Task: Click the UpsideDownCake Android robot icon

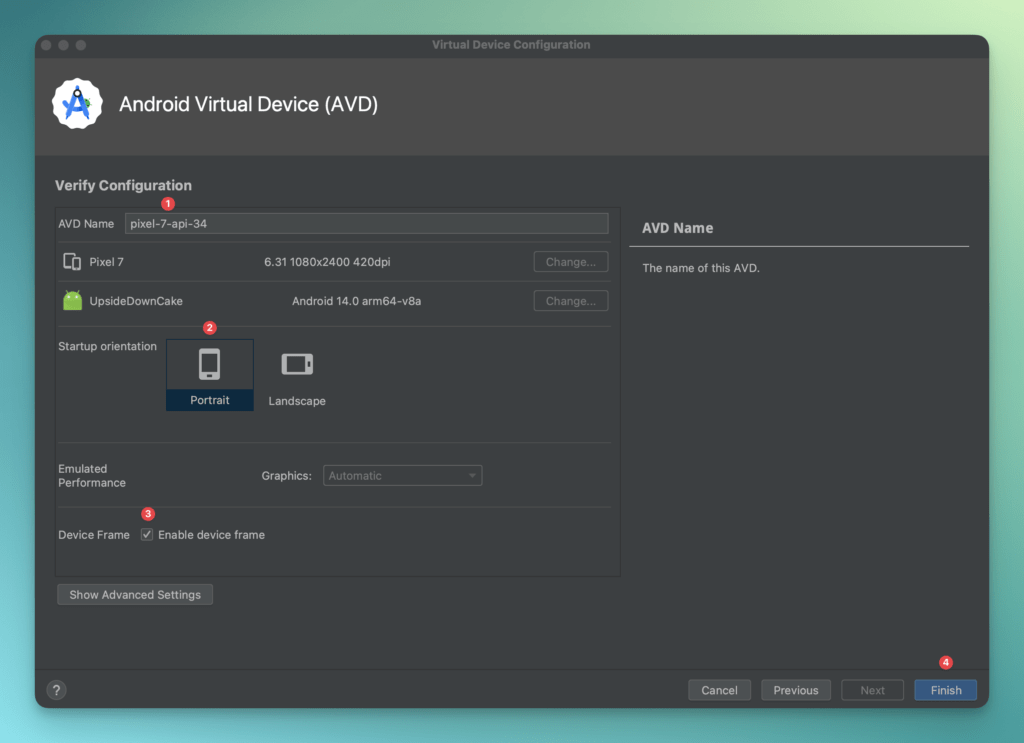Action: click(x=72, y=300)
